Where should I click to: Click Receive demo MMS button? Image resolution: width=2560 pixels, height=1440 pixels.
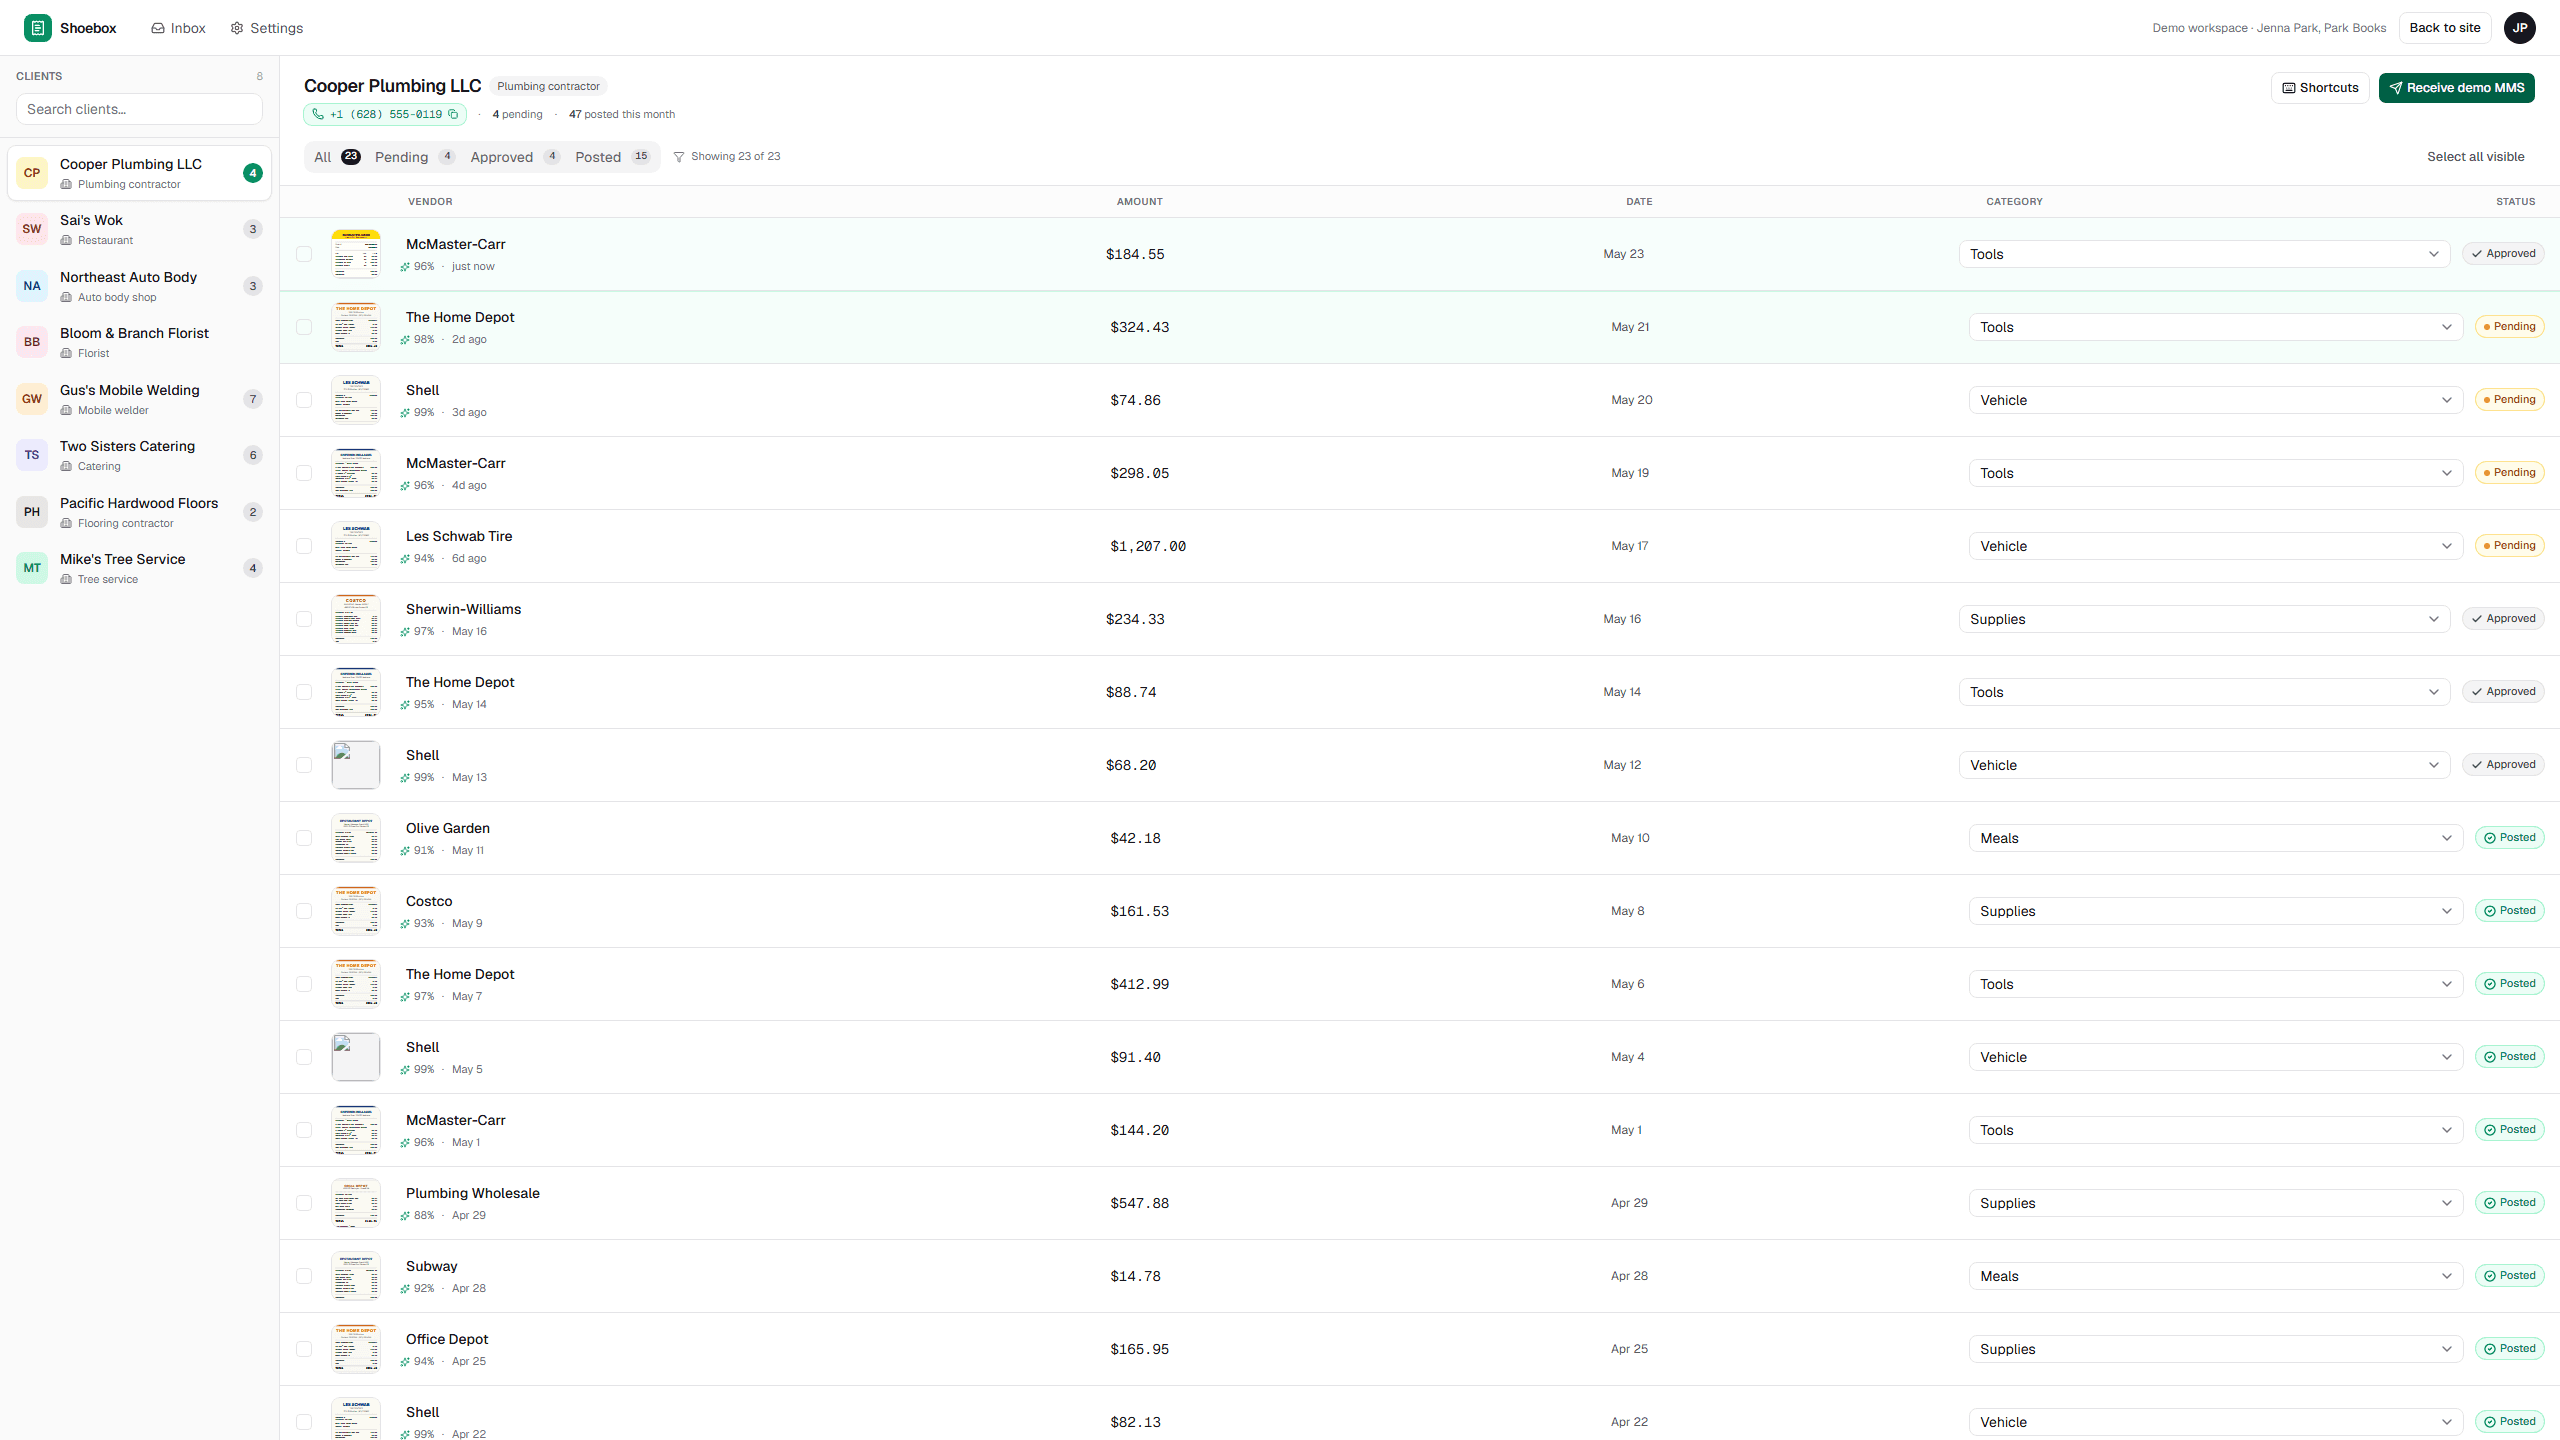(x=2456, y=88)
